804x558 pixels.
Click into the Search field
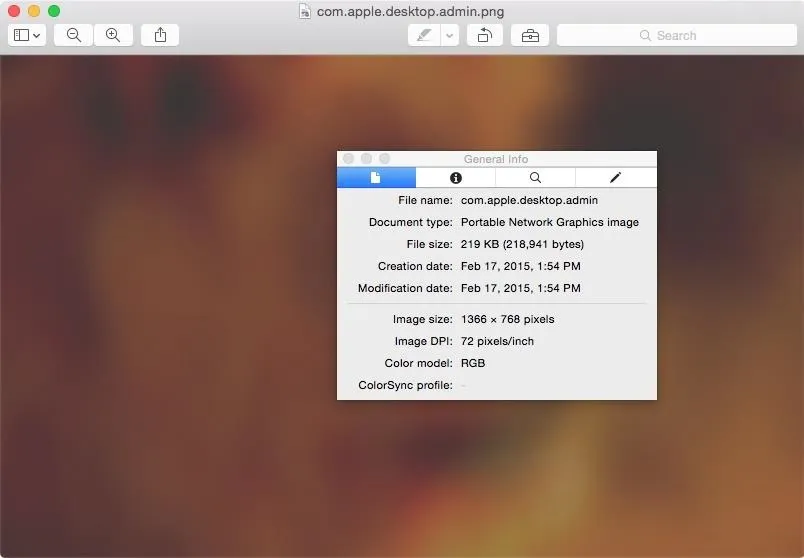tap(677, 35)
